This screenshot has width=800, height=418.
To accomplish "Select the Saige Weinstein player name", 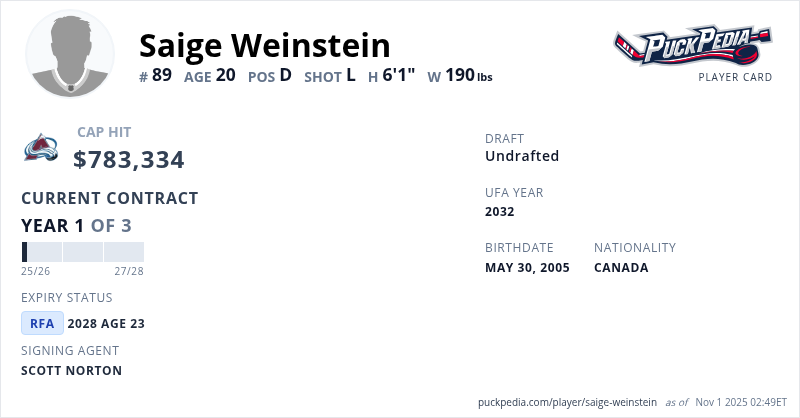I will click(x=264, y=45).
